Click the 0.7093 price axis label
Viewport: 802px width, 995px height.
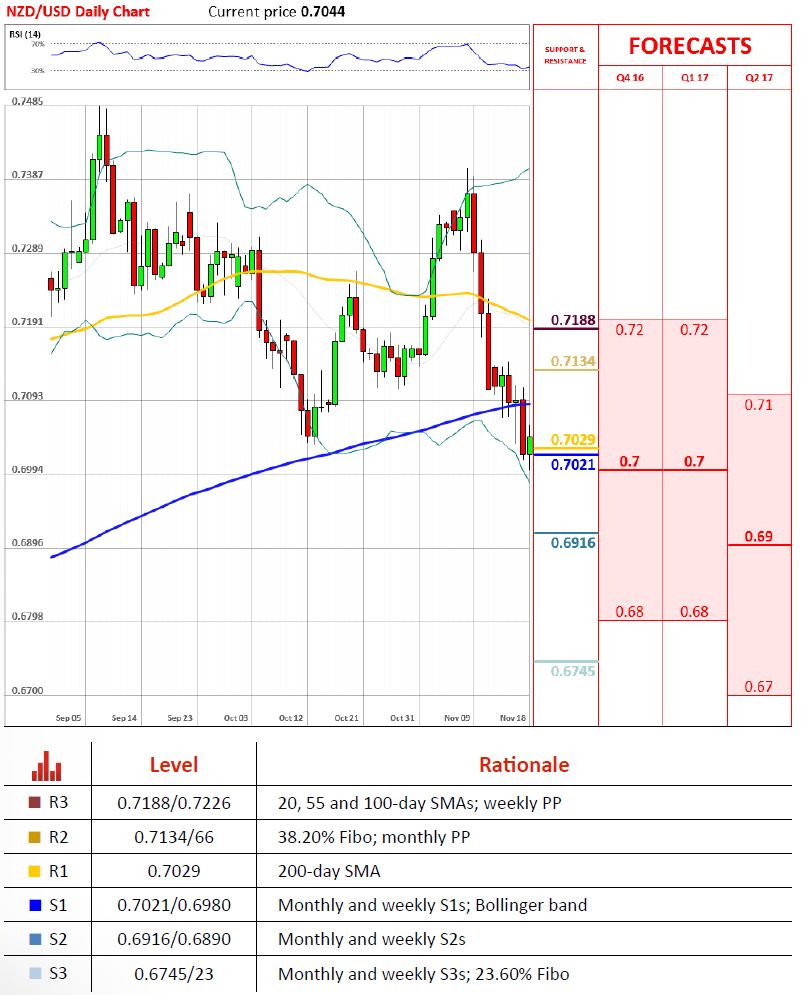(x=27, y=396)
